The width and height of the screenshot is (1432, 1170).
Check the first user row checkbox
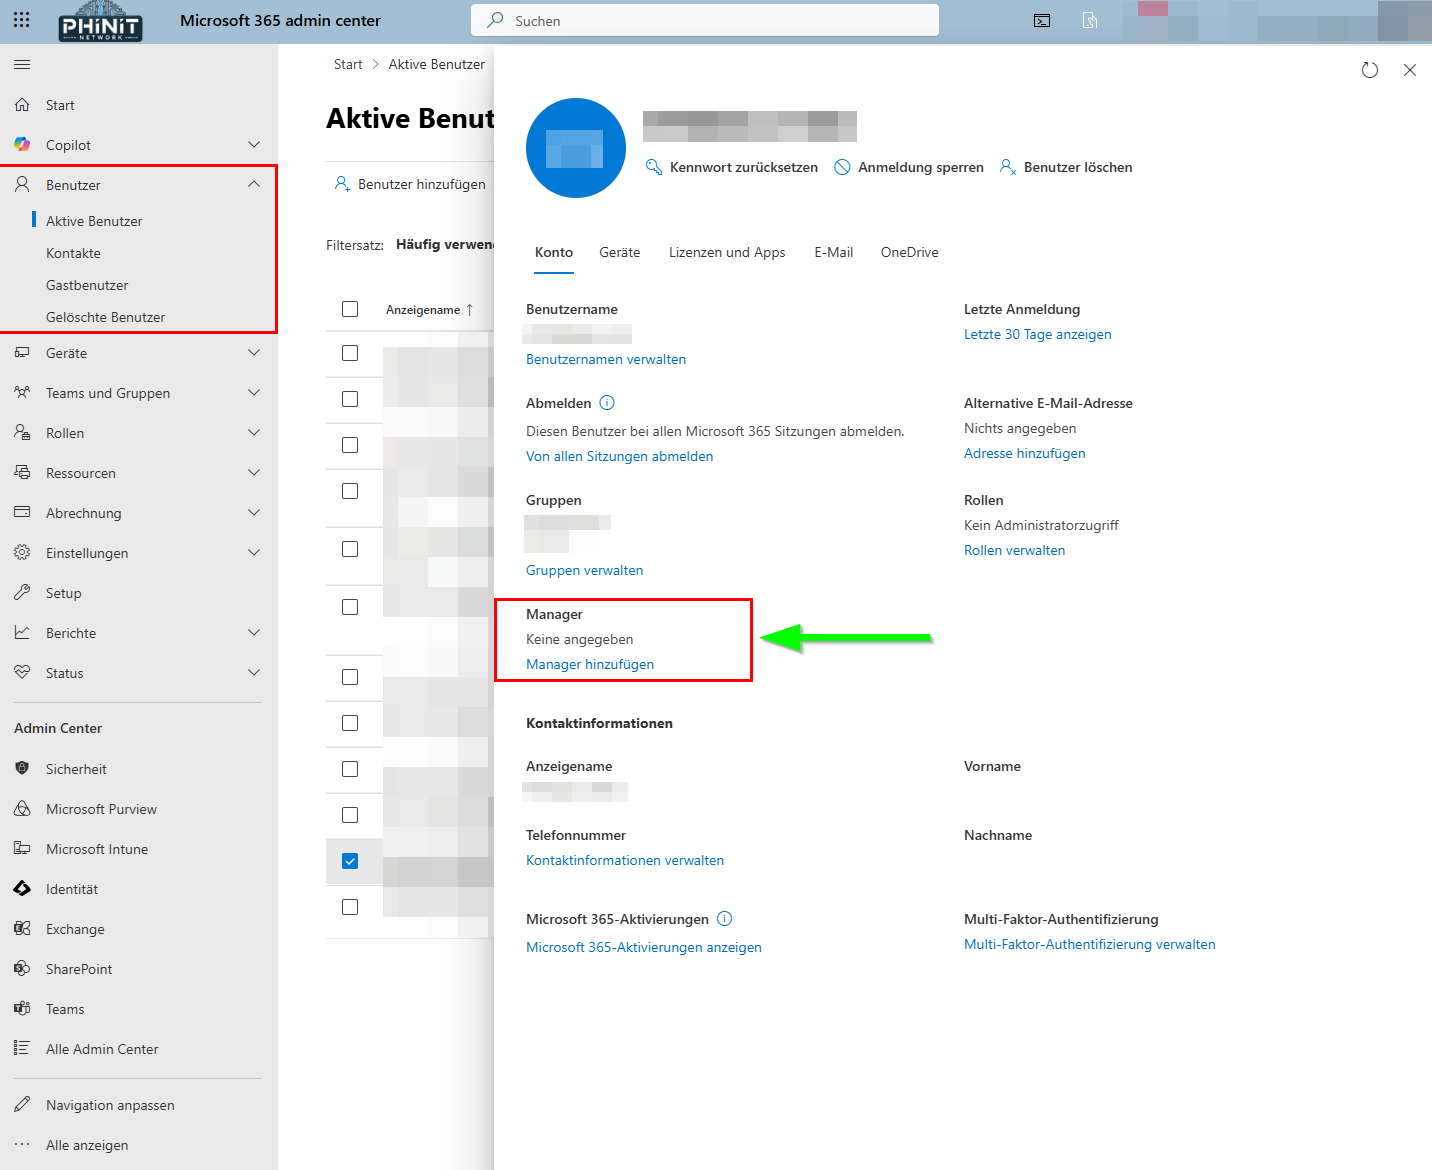349,353
